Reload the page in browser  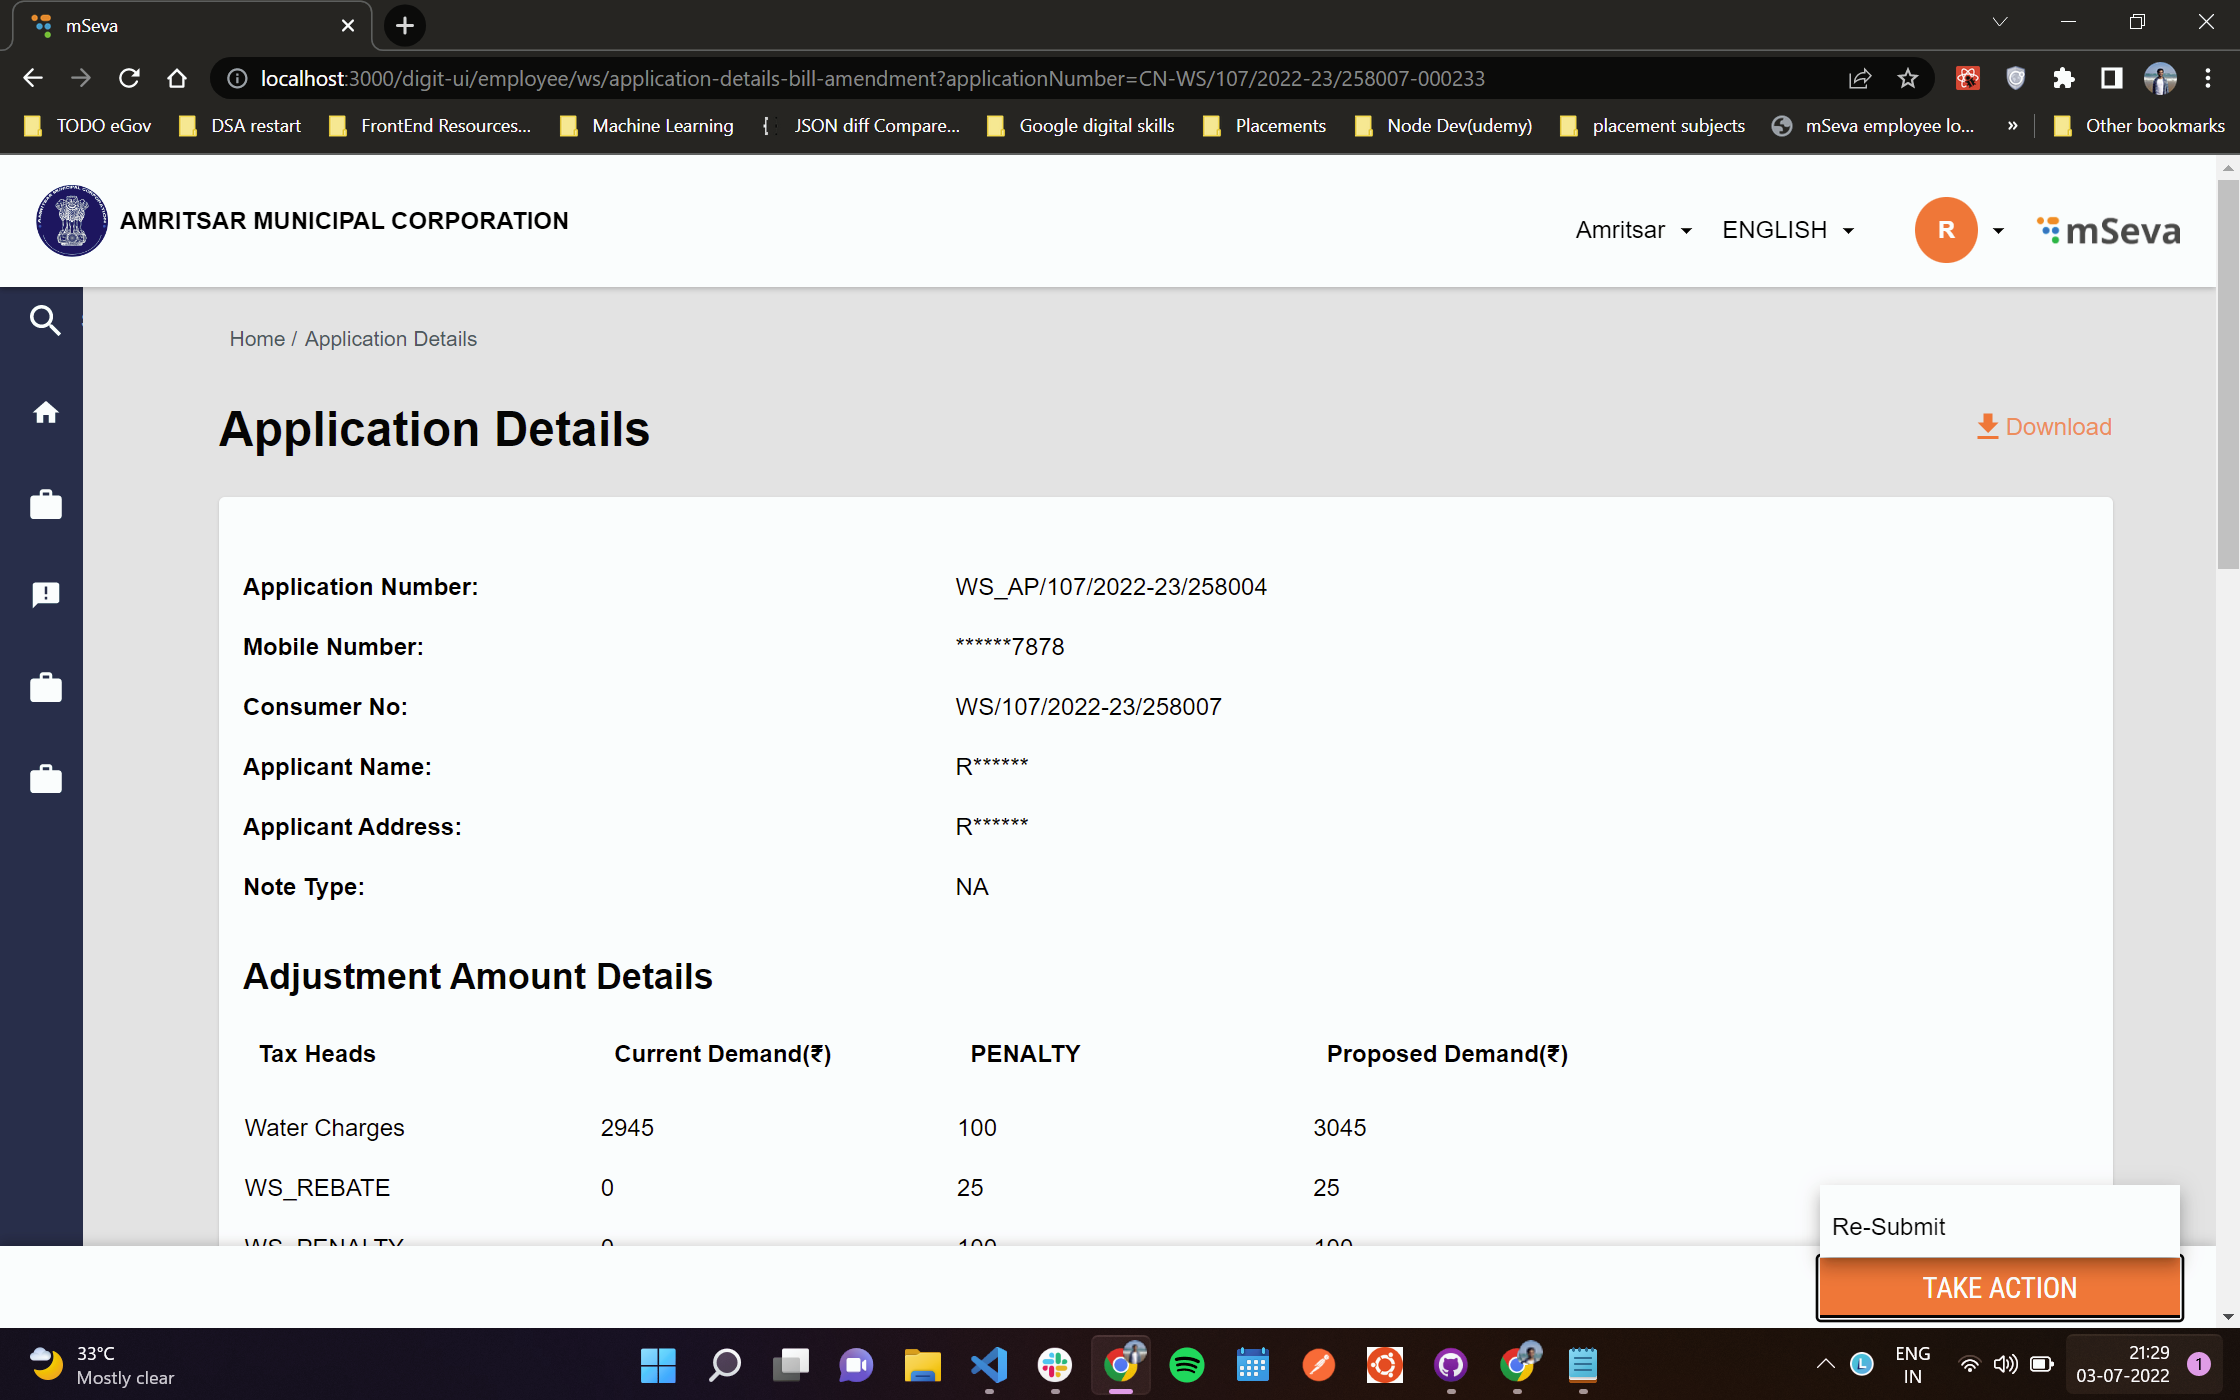click(129, 78)
